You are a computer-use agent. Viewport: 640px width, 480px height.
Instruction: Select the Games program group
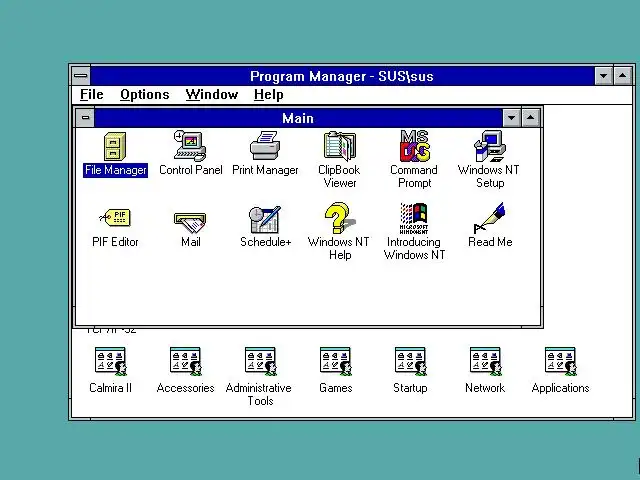(x=336, y=362)
